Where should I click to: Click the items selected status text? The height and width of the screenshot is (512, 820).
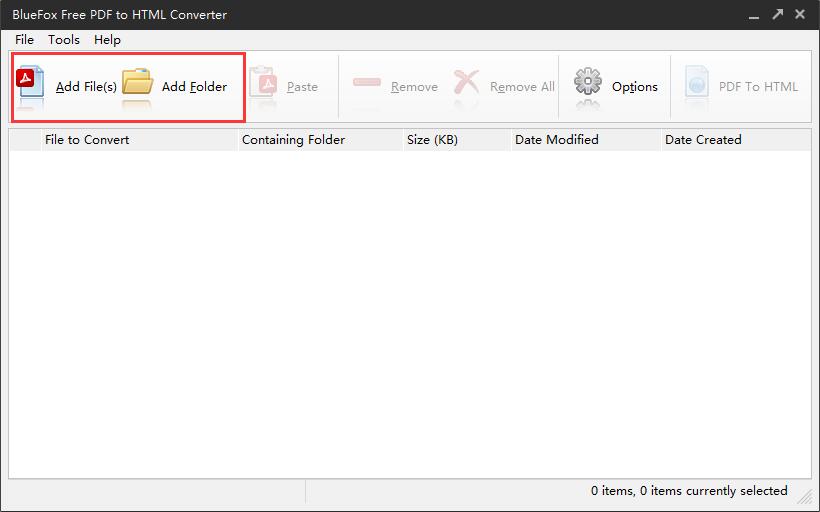(689, 491)
